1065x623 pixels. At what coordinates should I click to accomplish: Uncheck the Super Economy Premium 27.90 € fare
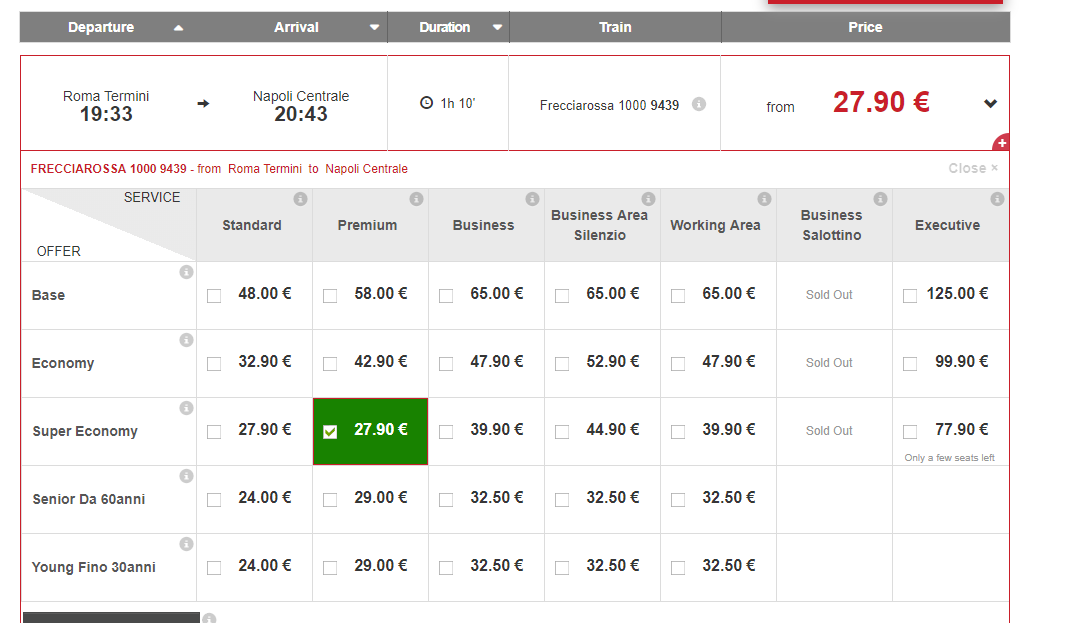(x=330, y=432)
